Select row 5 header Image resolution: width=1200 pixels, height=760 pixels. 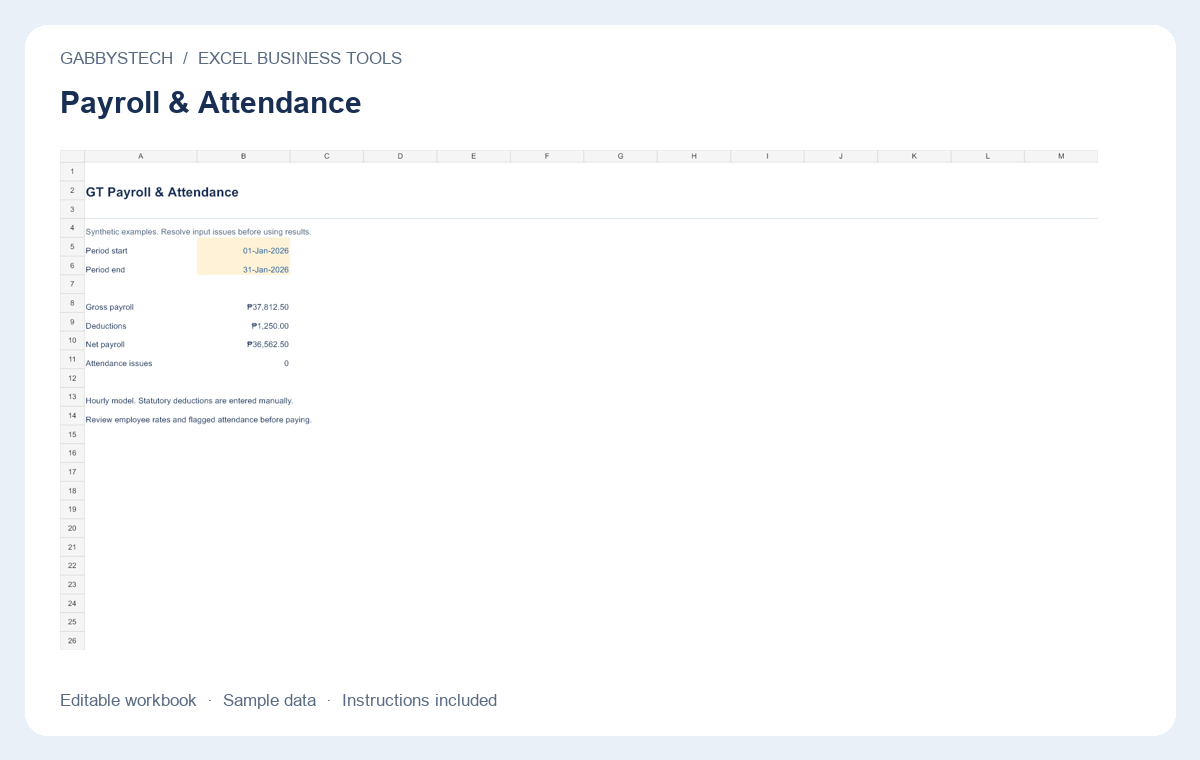coord(72,247)
